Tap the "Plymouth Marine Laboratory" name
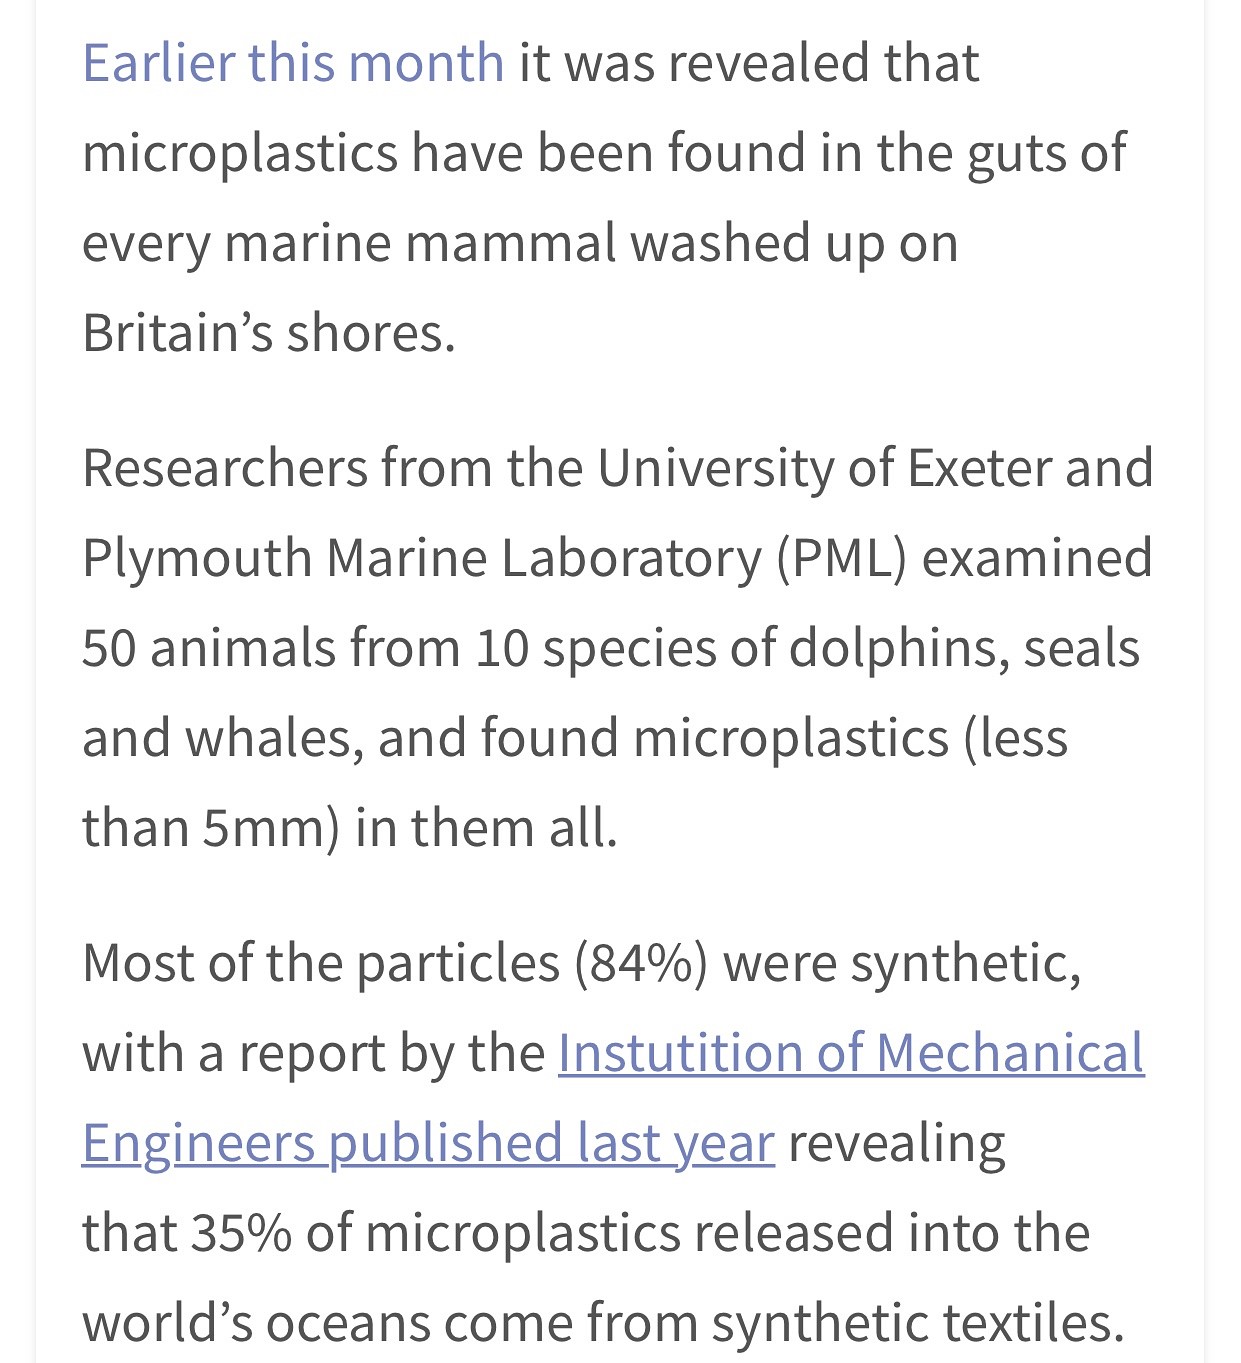Screen dimensions: 1241x1363 click(x=421, y=558)
